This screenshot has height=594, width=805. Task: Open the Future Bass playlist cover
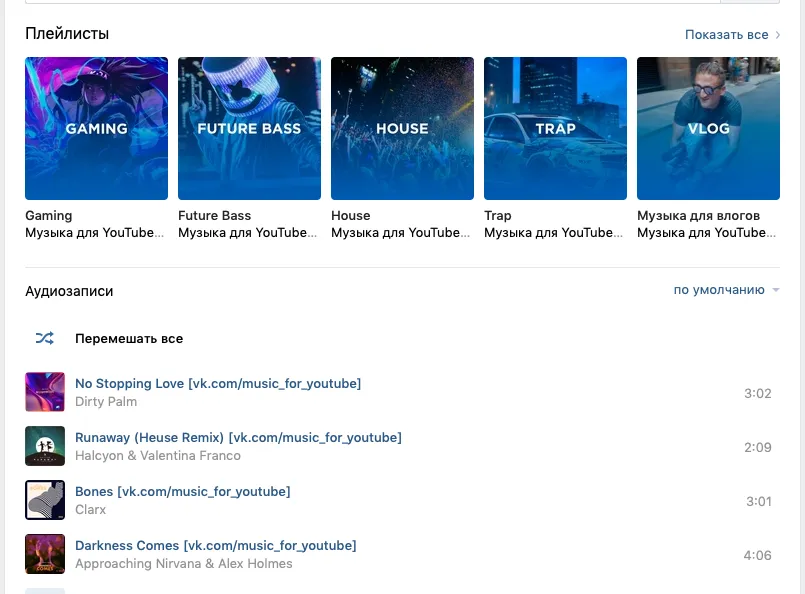click(250, 128)
